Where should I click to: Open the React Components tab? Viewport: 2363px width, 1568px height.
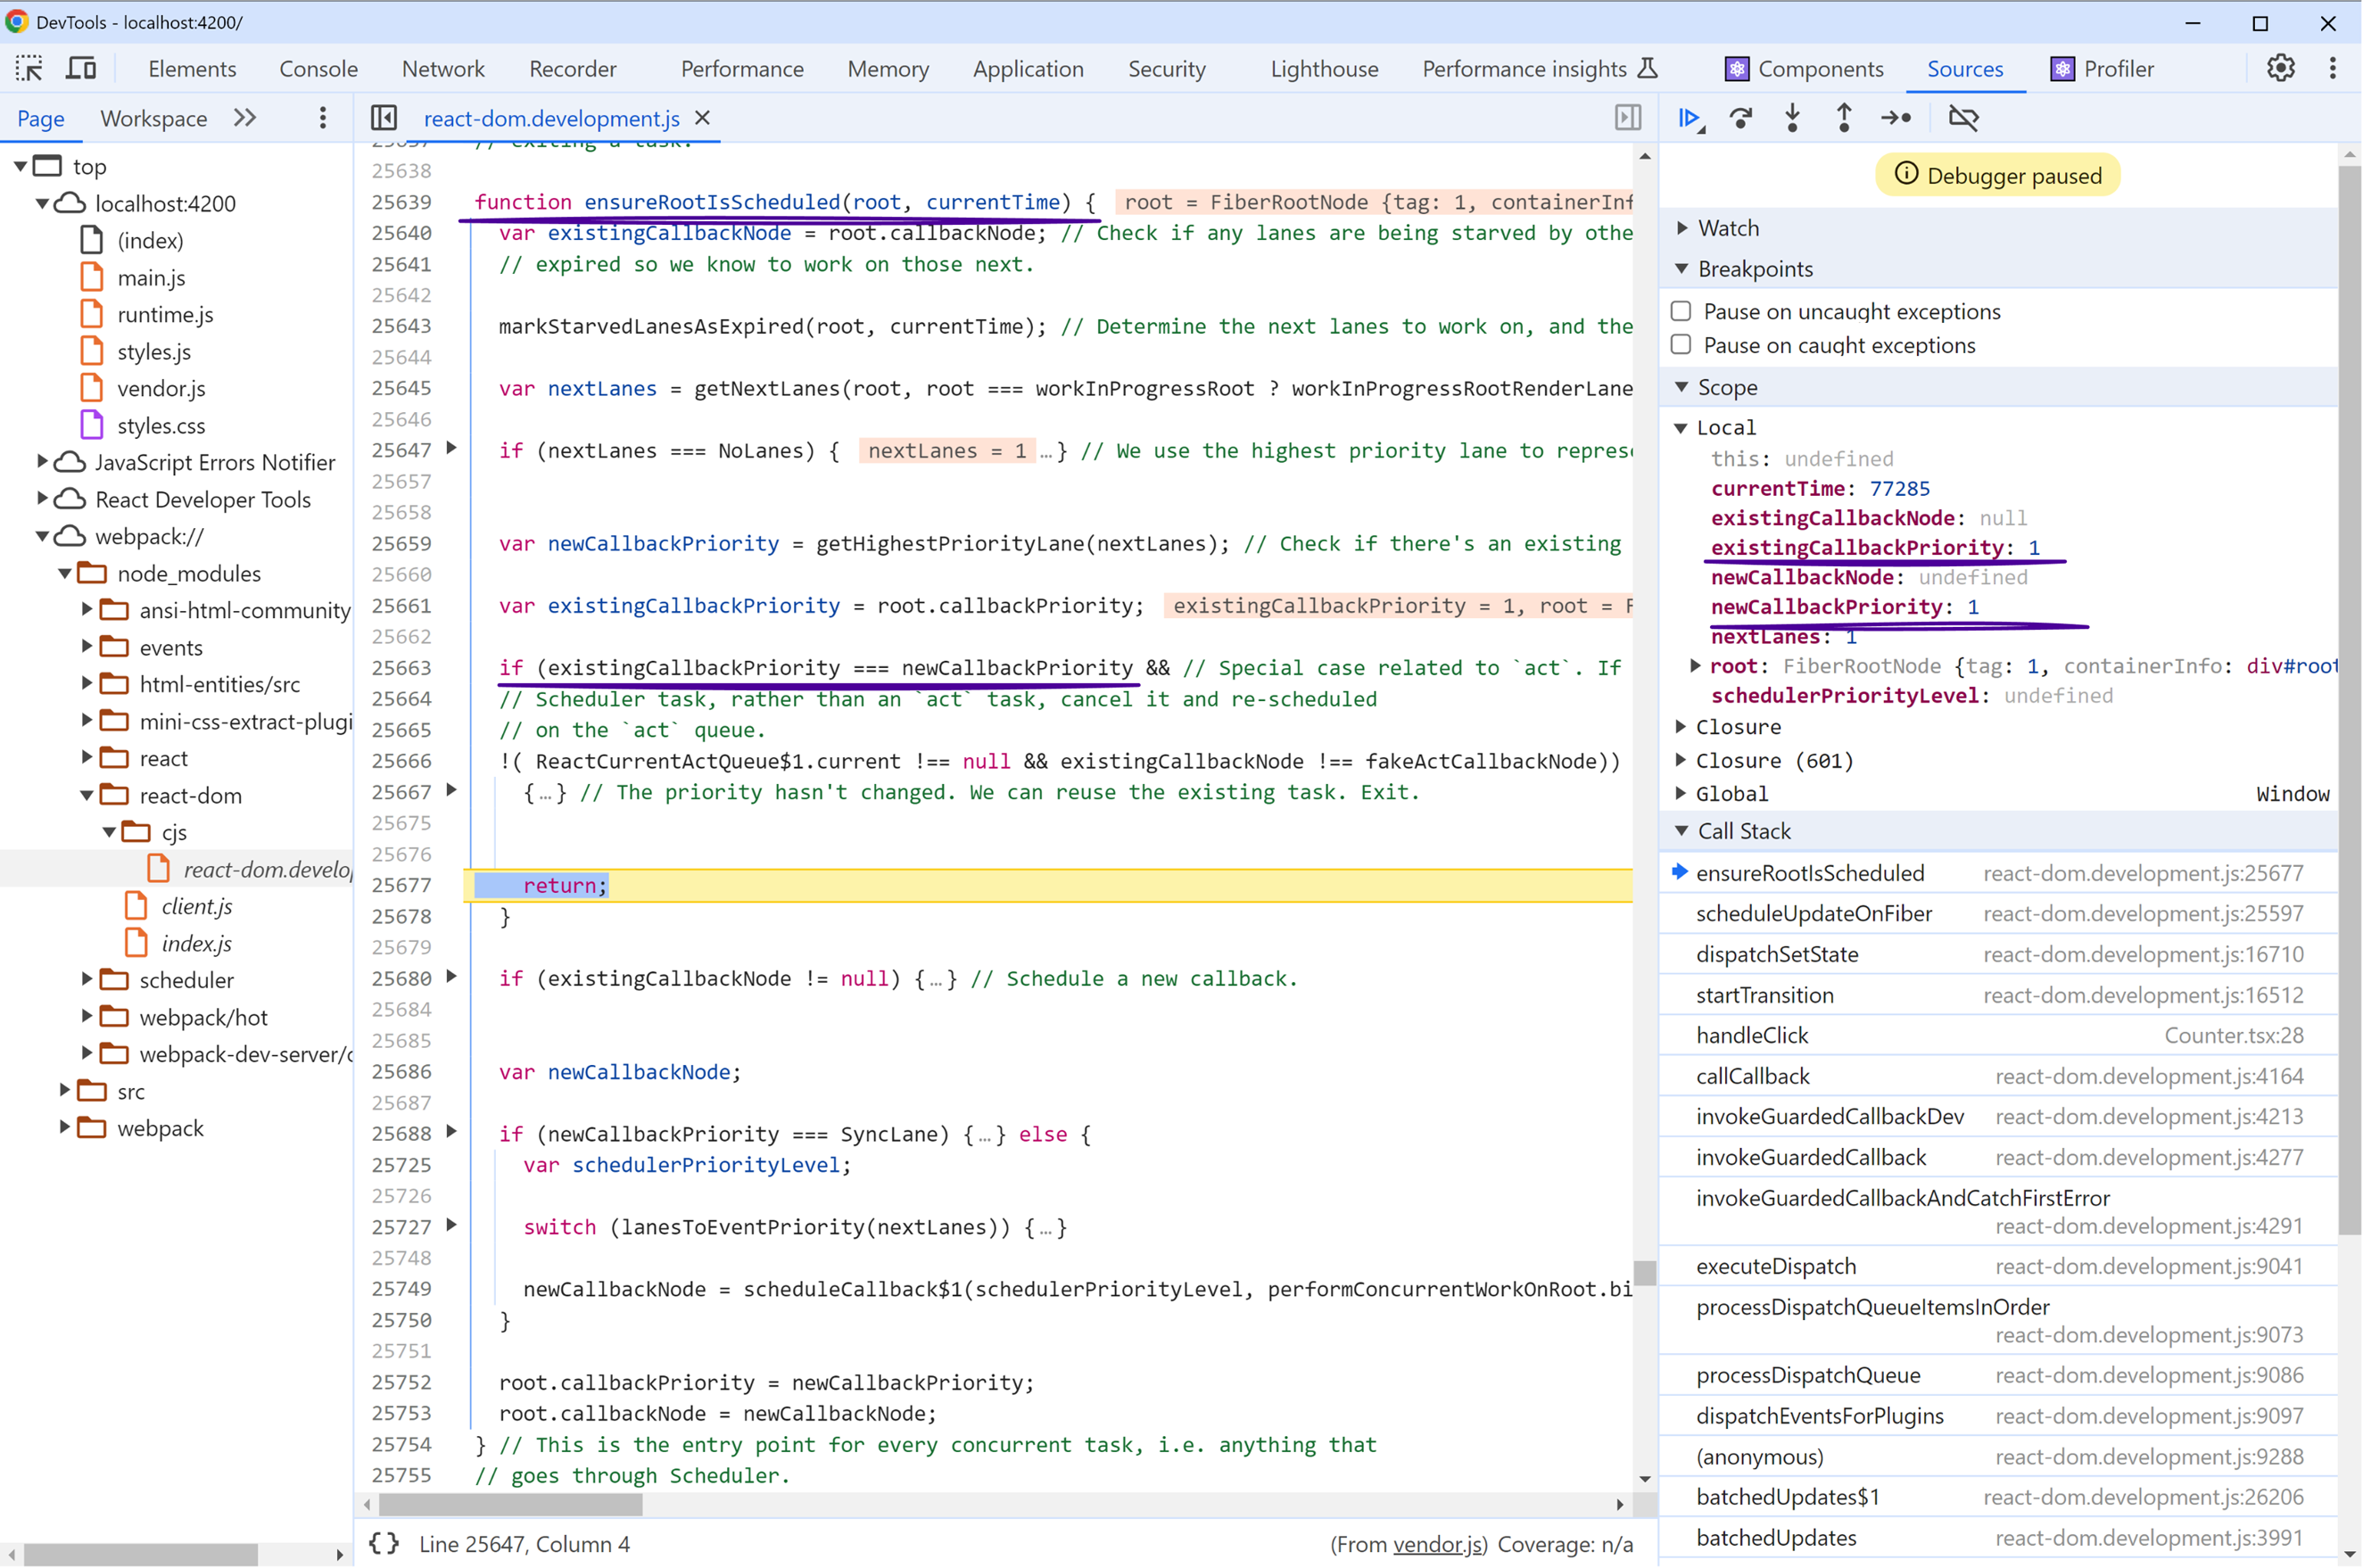[1805, 69]
